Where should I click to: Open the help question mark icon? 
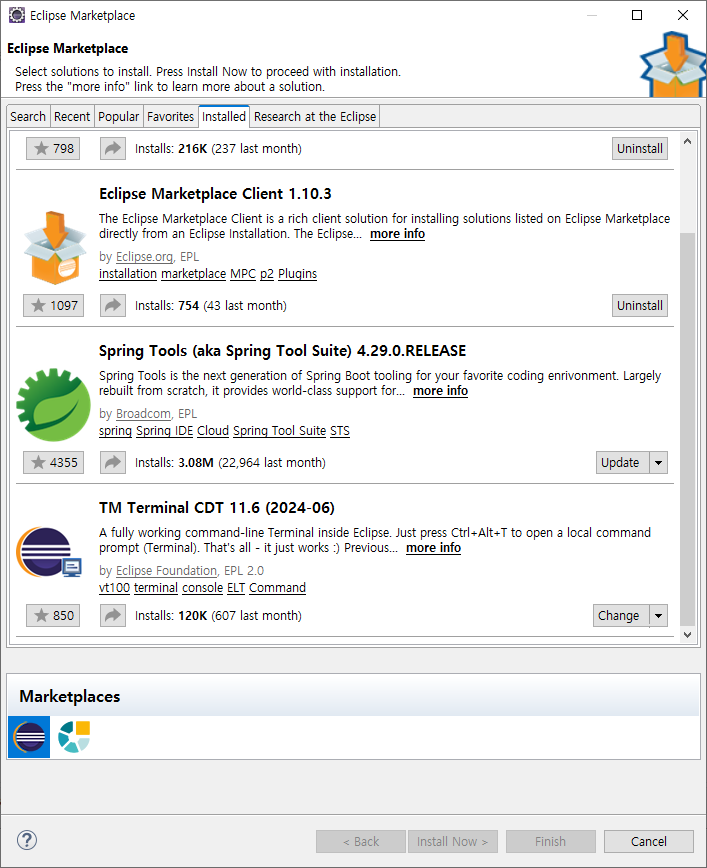(x=27, y=840)
